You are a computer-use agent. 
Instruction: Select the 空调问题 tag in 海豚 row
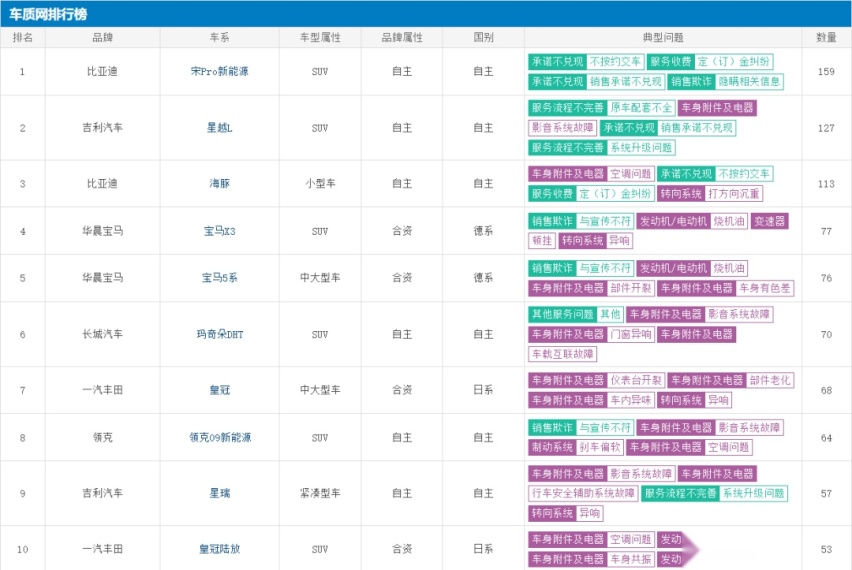tap(630, 174)
